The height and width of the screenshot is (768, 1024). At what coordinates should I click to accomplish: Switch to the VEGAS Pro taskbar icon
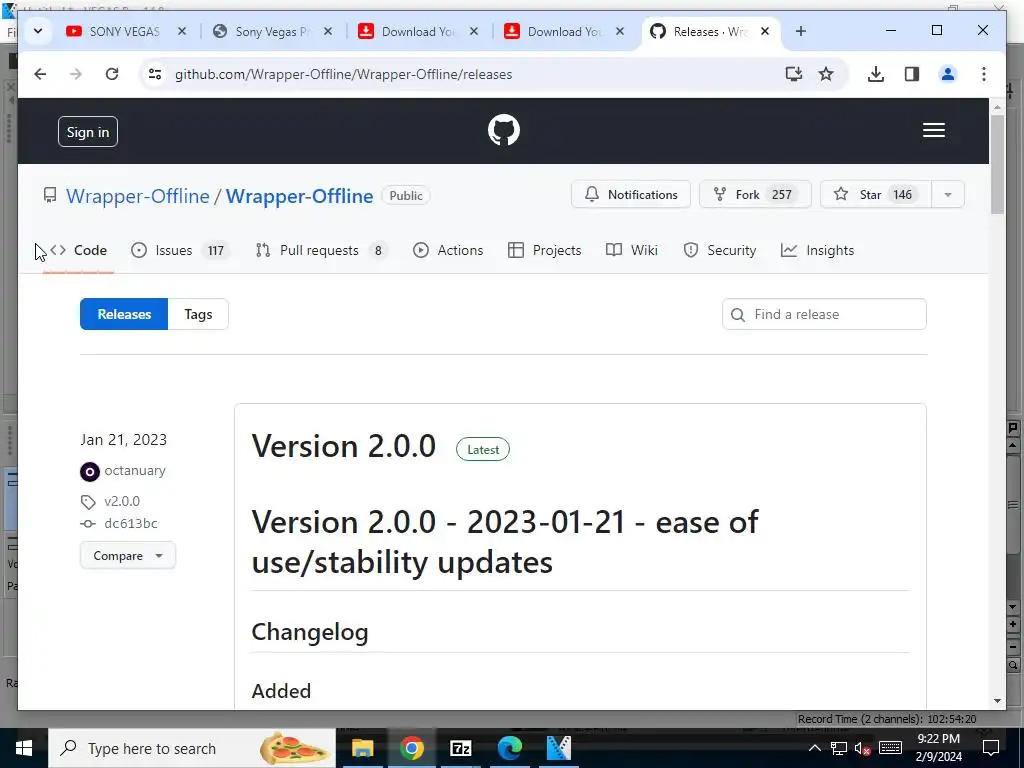click(x=558, y=748)
